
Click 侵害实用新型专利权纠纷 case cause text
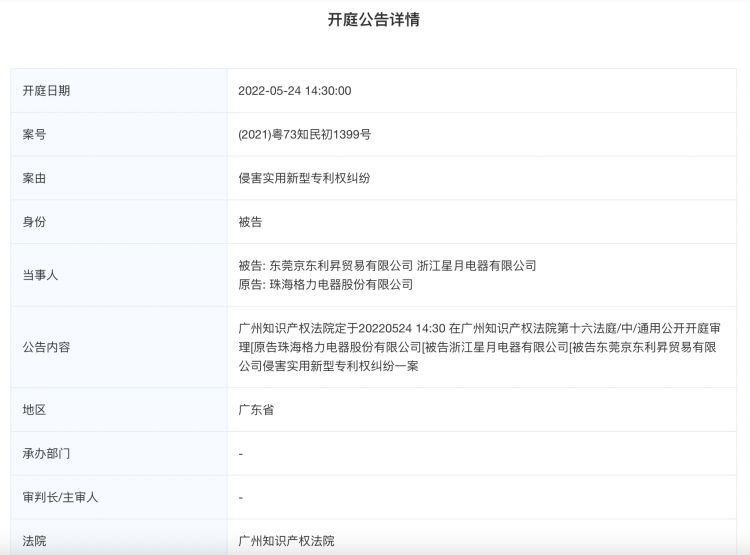tap(304, 178)
